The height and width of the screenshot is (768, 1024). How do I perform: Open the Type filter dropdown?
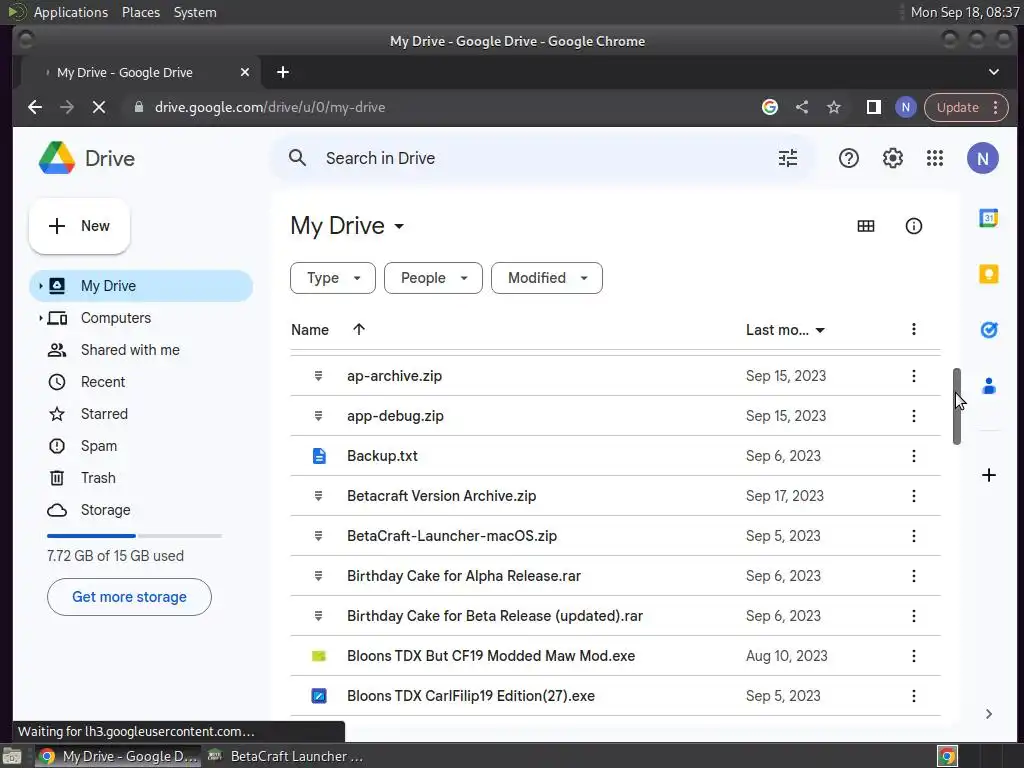[332, 278]
